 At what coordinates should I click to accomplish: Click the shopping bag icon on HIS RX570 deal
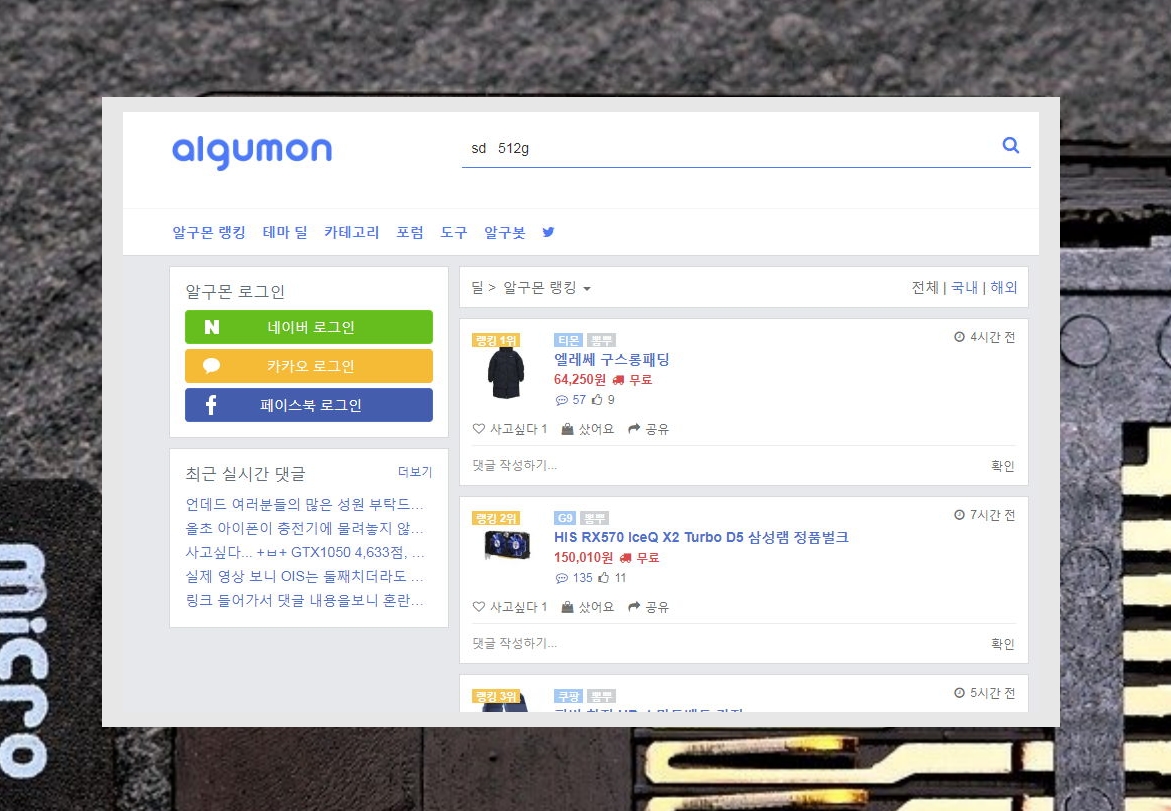[568, 606]
